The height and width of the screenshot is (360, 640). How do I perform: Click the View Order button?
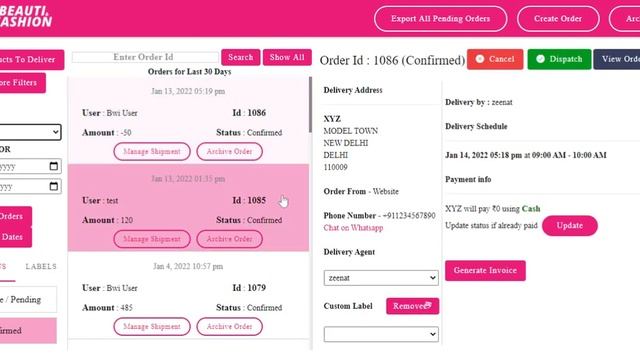tap(617, 59)
